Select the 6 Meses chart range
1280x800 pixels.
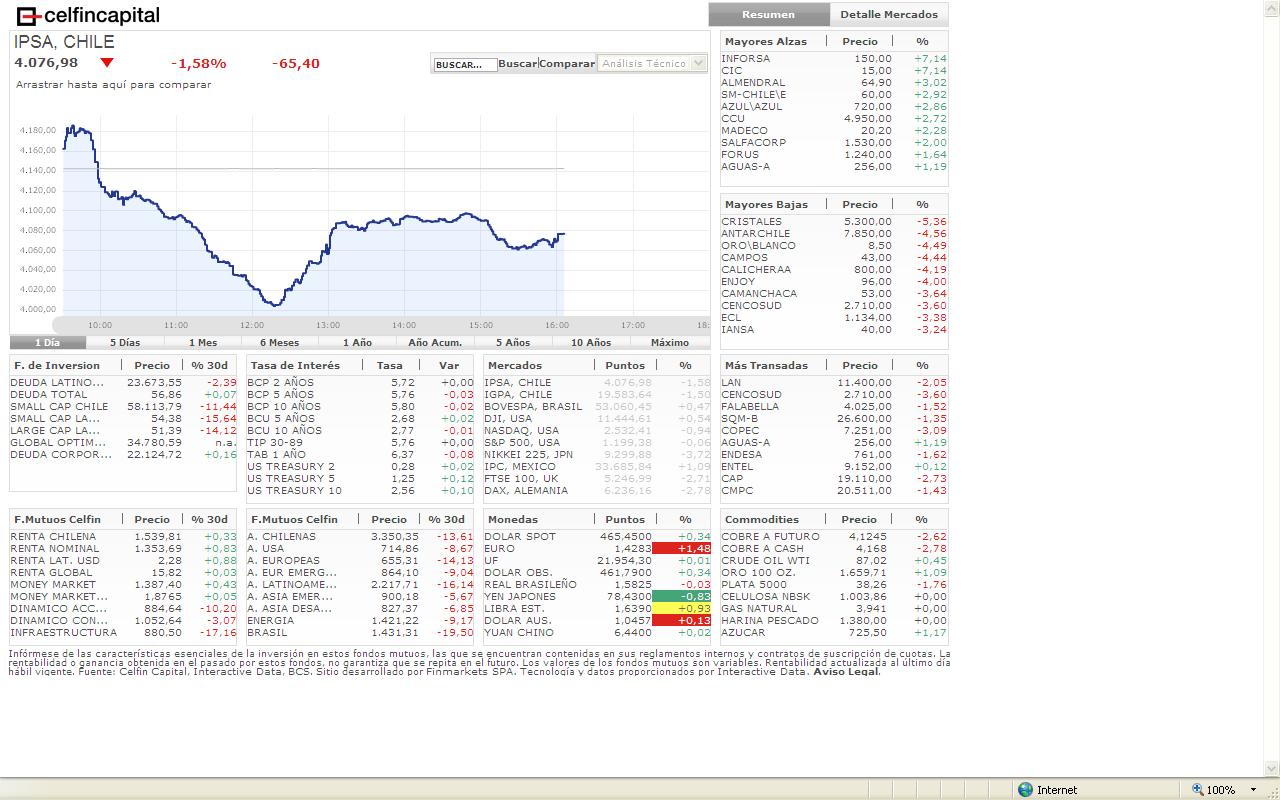(280, 342)
